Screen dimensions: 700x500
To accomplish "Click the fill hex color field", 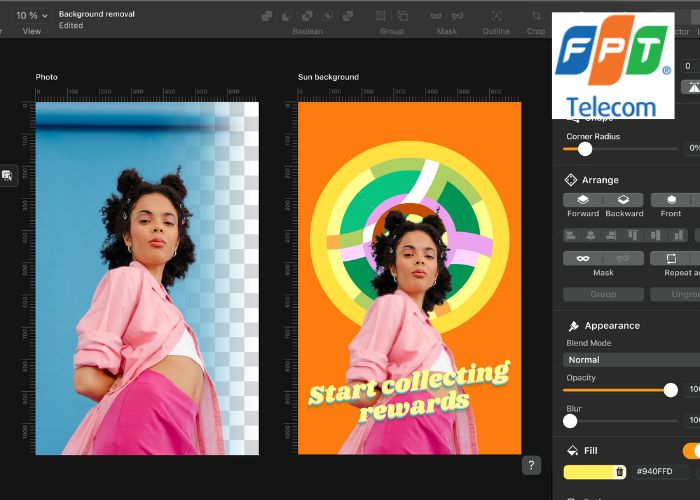I will point(662,472).
